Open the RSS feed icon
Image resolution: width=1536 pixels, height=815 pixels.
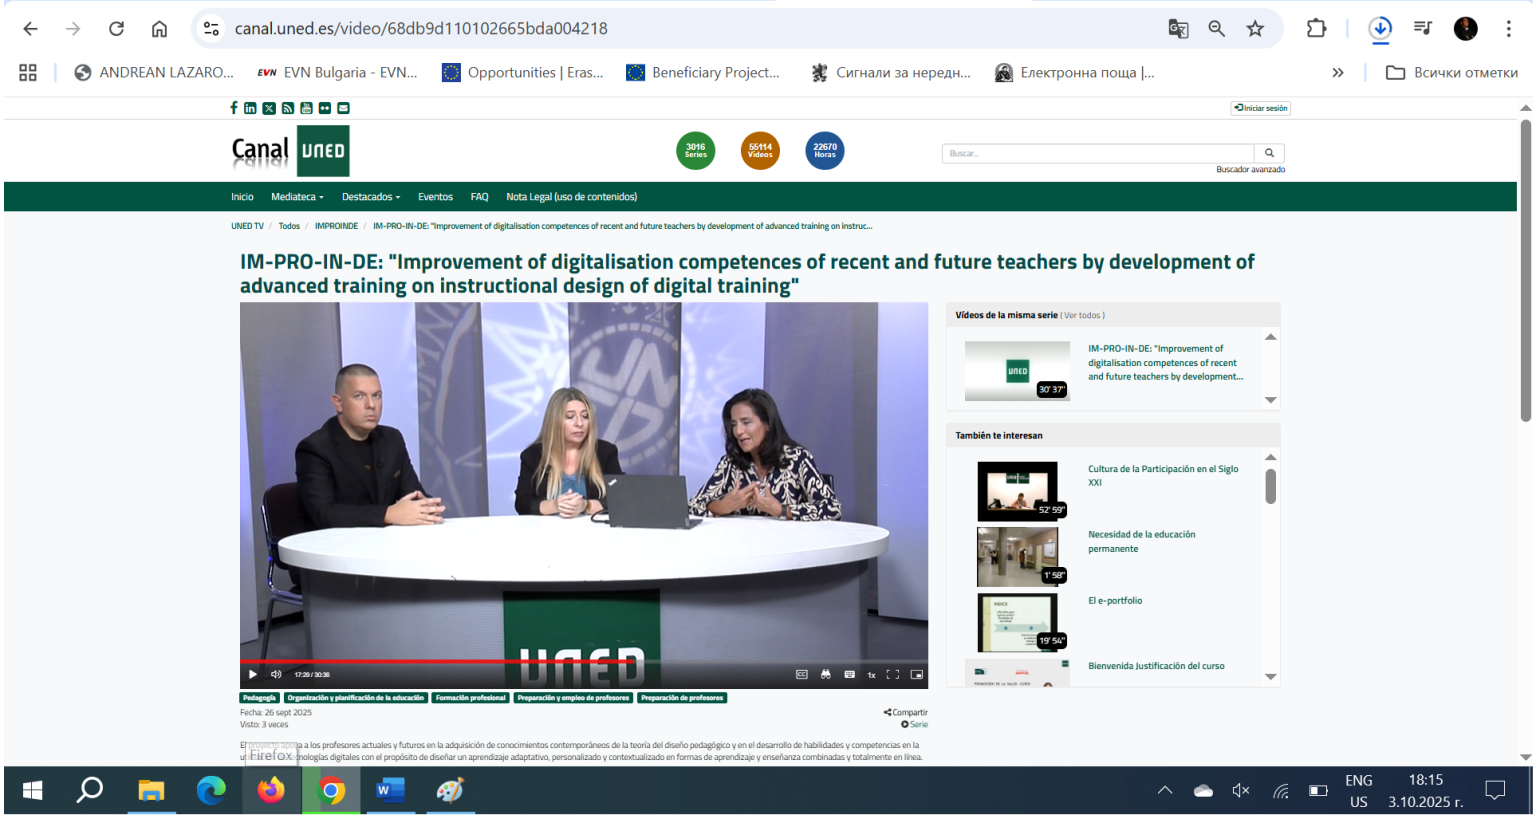[x=287, y=108]
